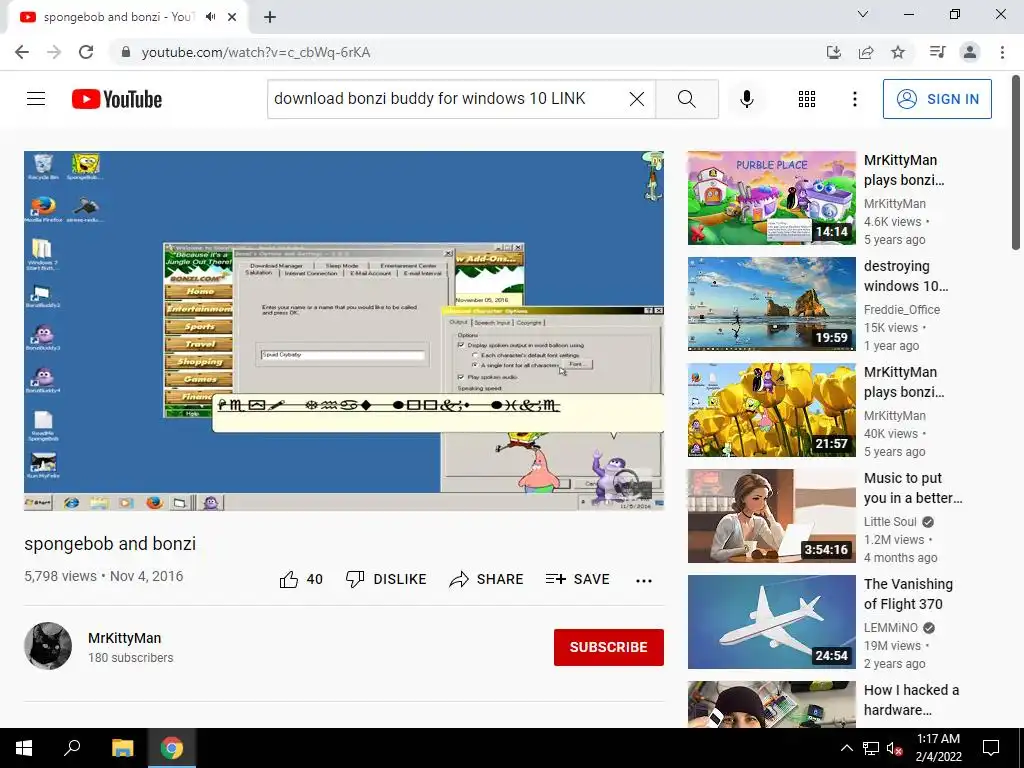Open 'Music to put you in a better…' title
The width and height of the screenshot is (1024, 768).
(912, 488)
